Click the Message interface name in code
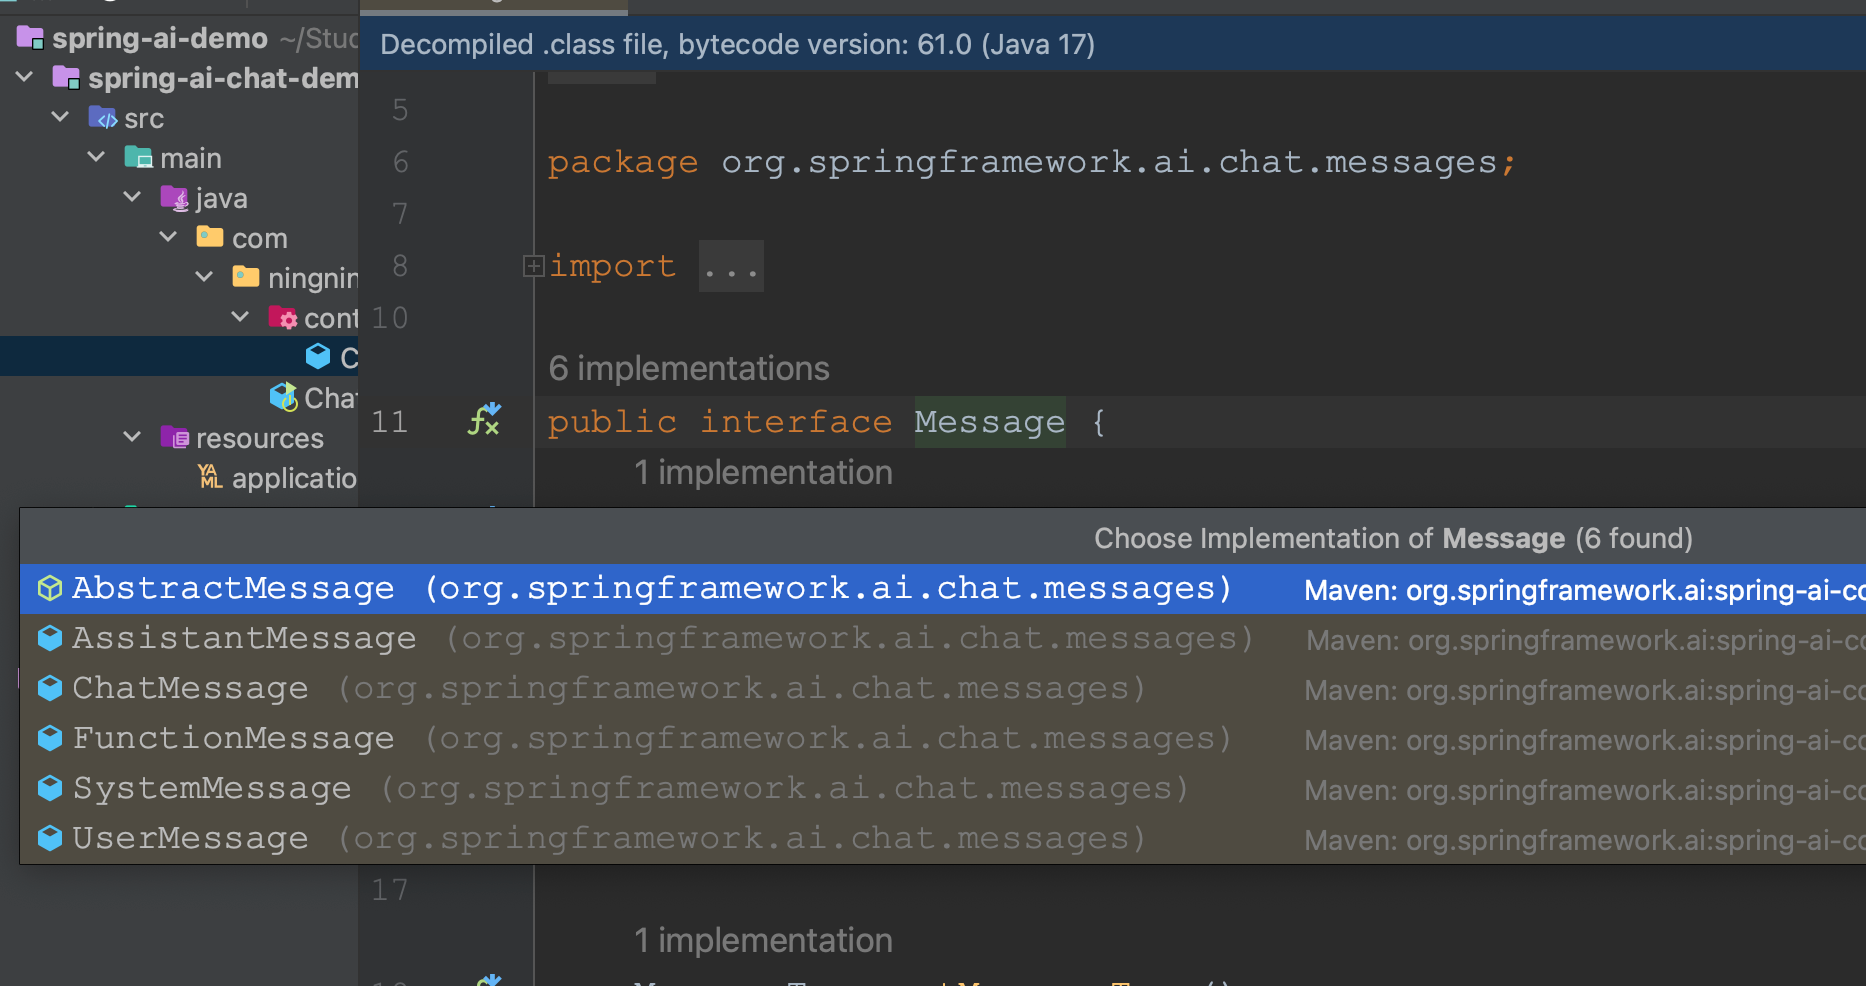1866x986 pixels. 990,422
